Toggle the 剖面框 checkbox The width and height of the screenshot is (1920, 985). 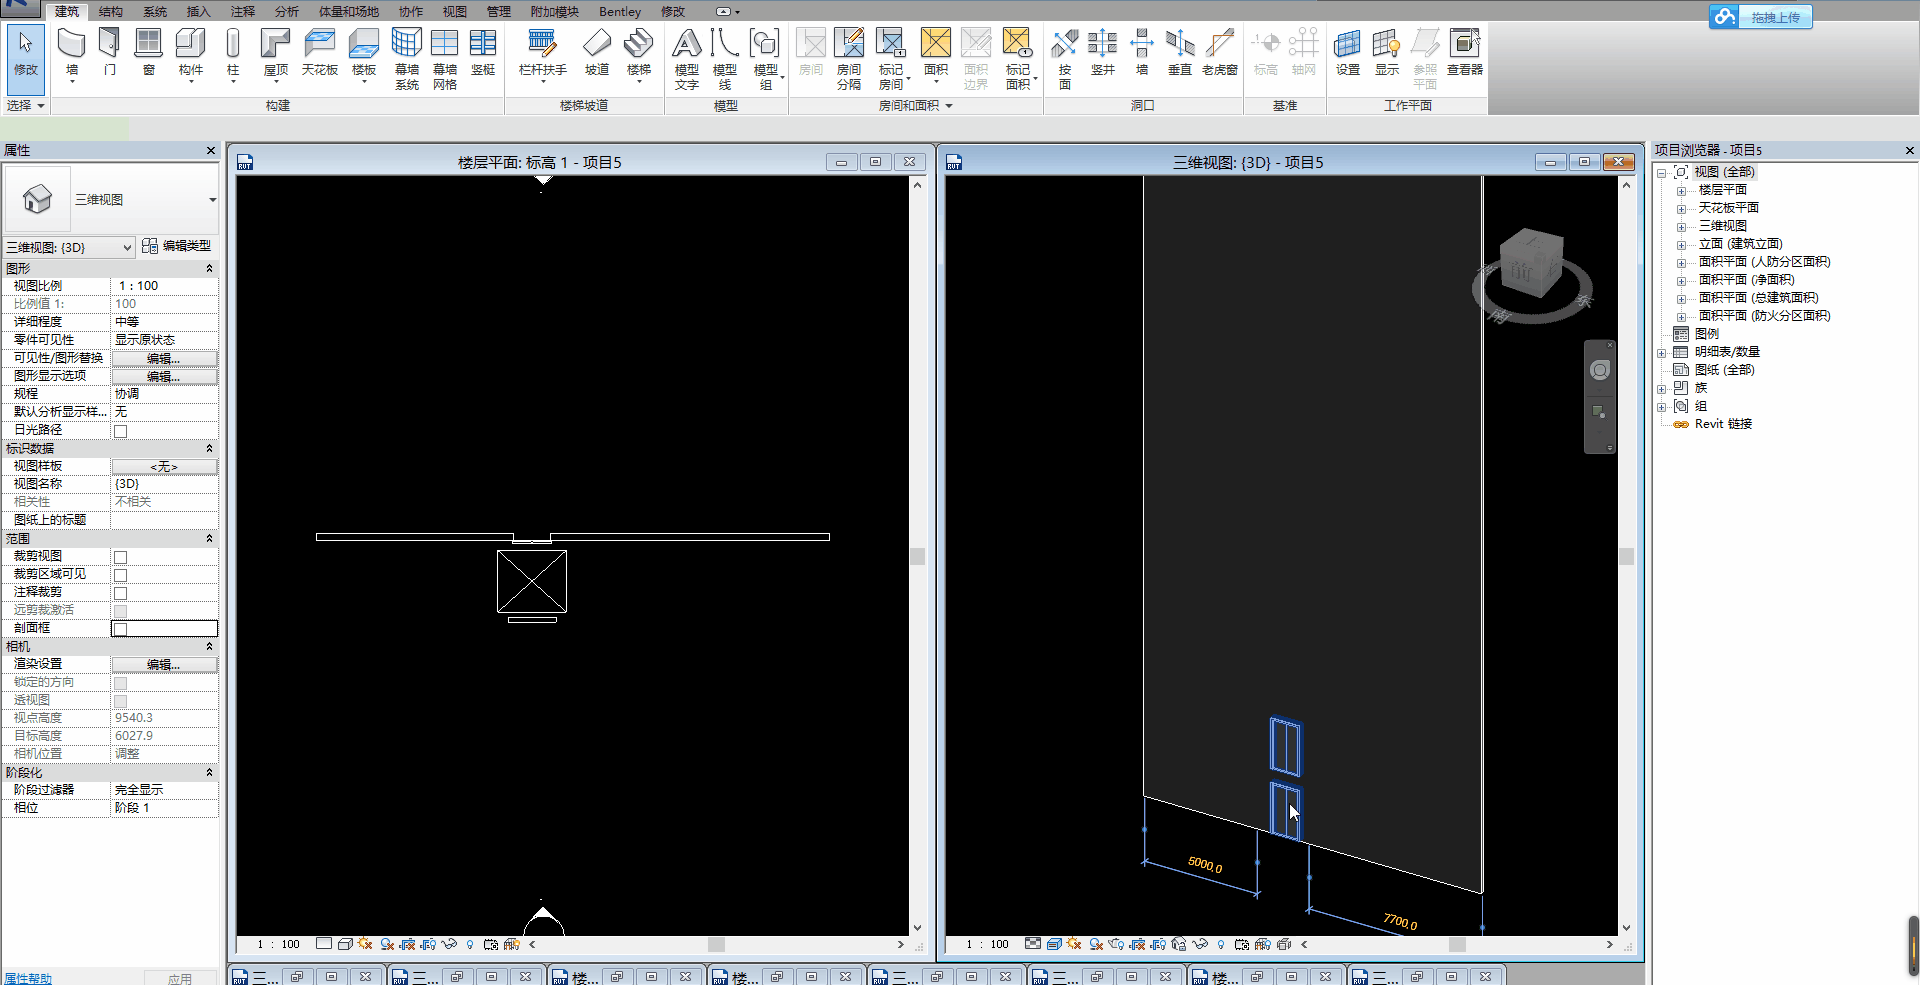120,629
